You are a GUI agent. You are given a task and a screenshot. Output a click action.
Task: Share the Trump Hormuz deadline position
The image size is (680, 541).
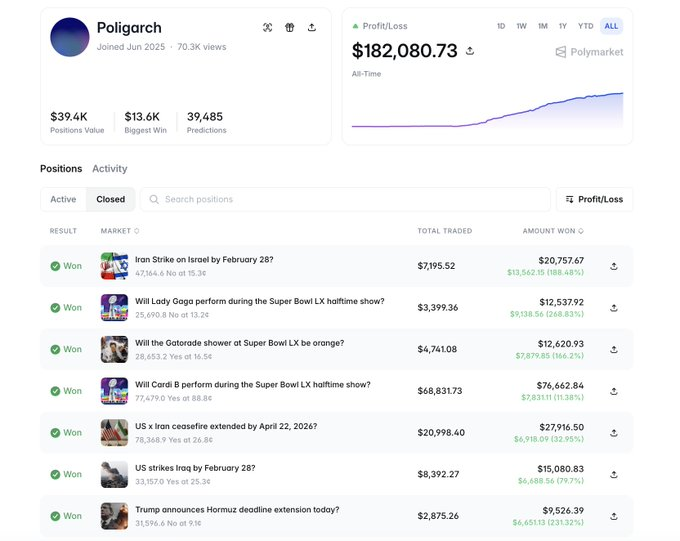pyautogui.click(x=614, y=516)
